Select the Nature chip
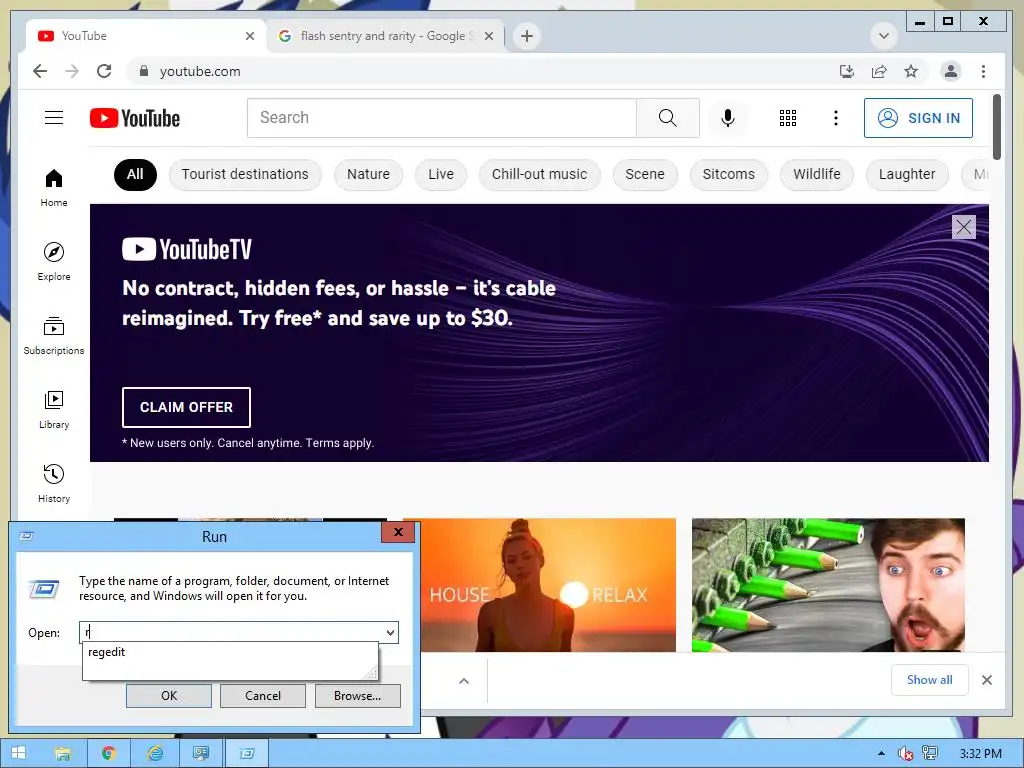This screenshot has width=1024, height=768. tap(368, 174)
